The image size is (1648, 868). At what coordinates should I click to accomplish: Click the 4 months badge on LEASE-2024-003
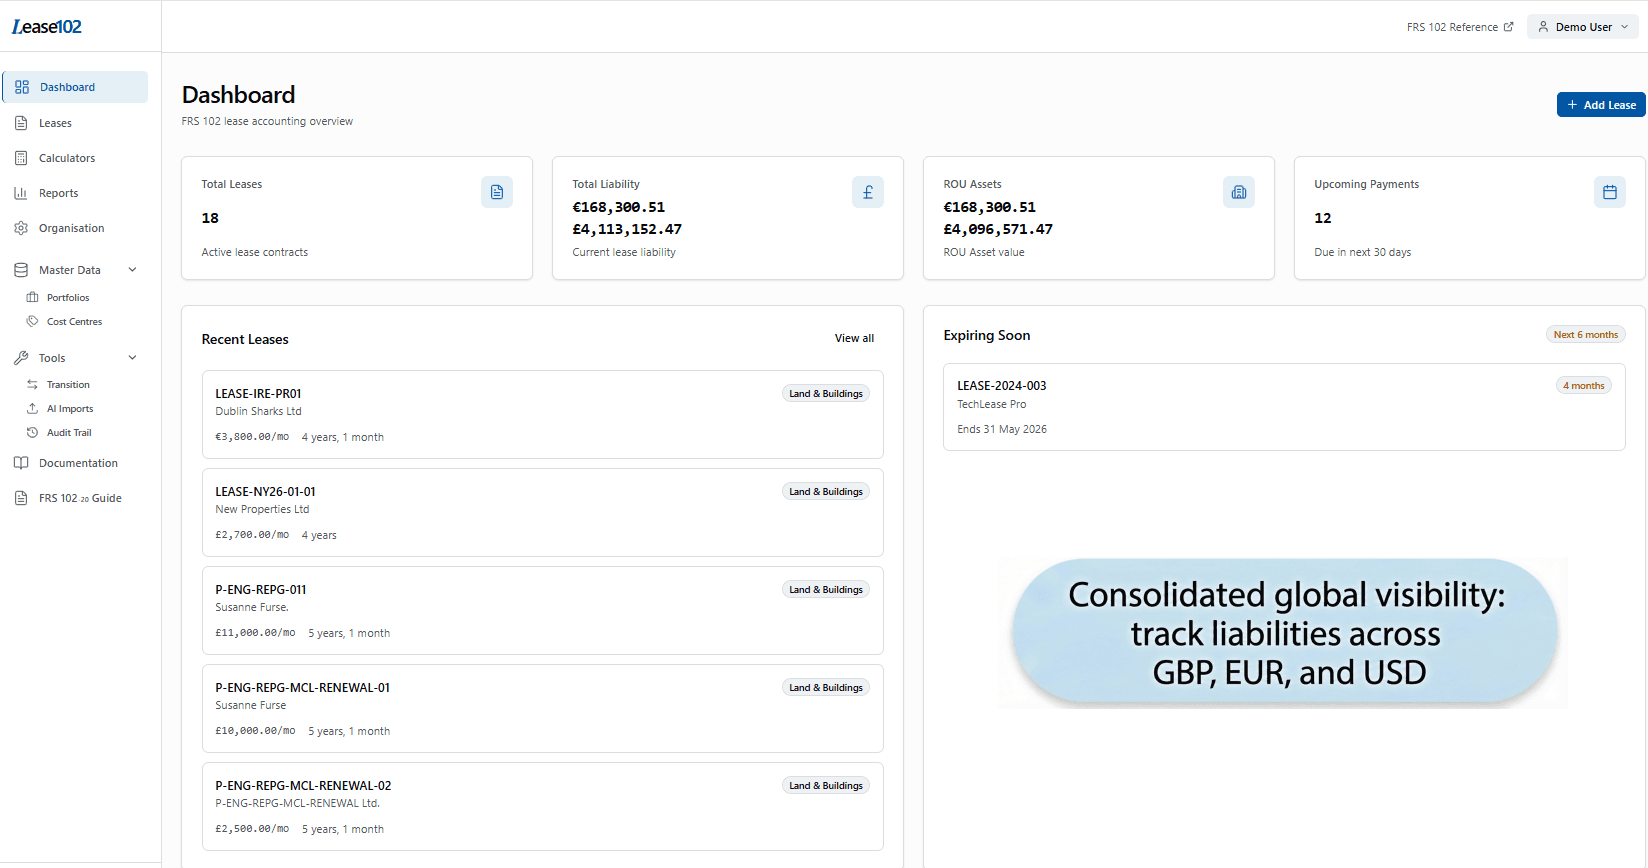click(x=1583, y=386)
